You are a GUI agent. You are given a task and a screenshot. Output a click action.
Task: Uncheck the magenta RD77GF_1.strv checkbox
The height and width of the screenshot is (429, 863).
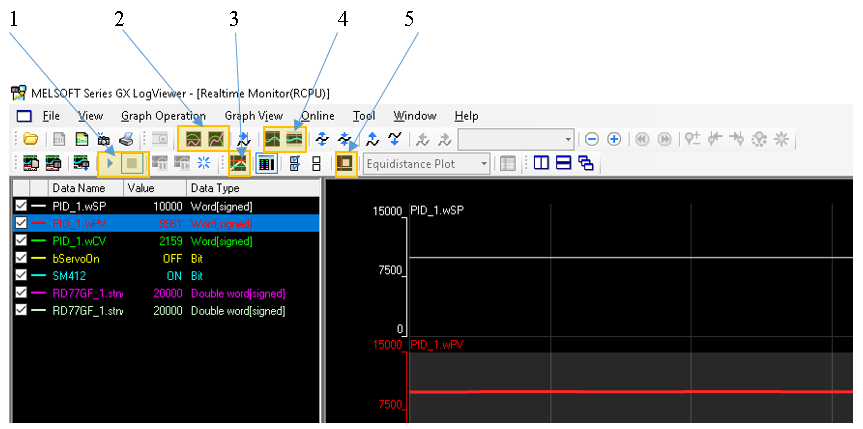[x=21, y=292]
